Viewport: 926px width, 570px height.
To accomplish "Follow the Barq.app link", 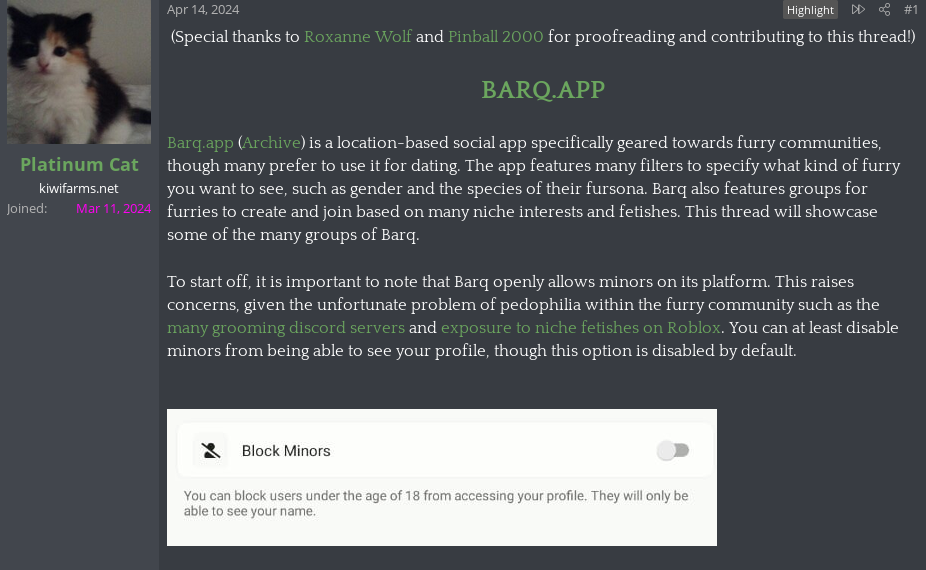I will [200, 143].
